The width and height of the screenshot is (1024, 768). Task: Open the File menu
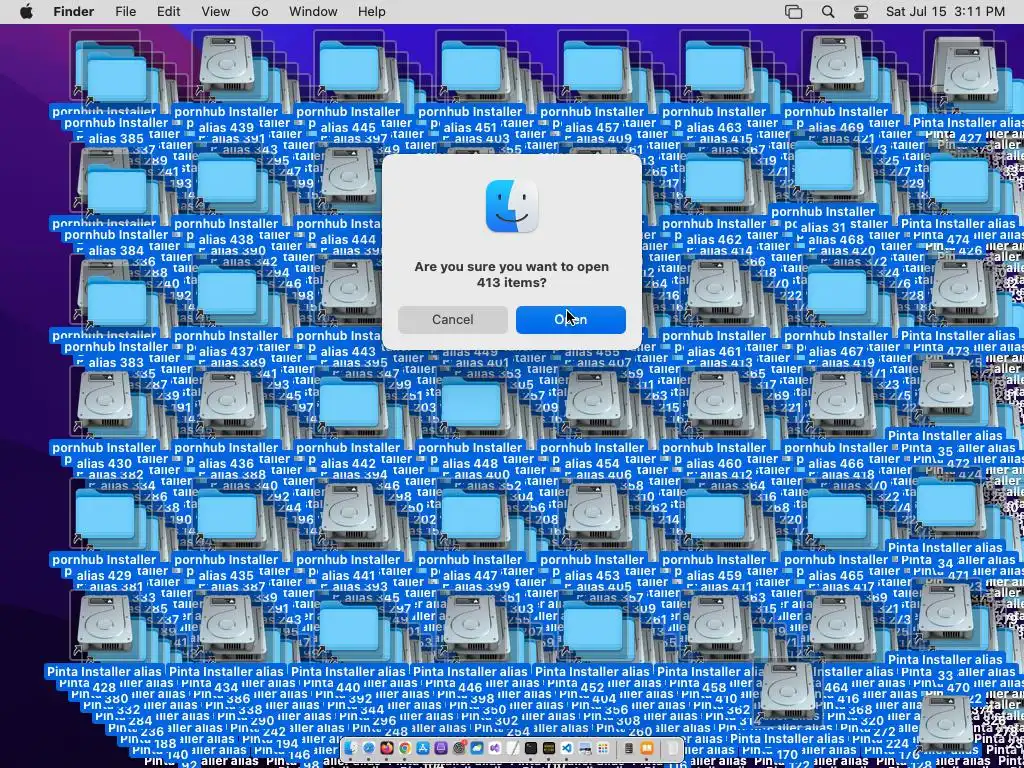pos(125,12)
